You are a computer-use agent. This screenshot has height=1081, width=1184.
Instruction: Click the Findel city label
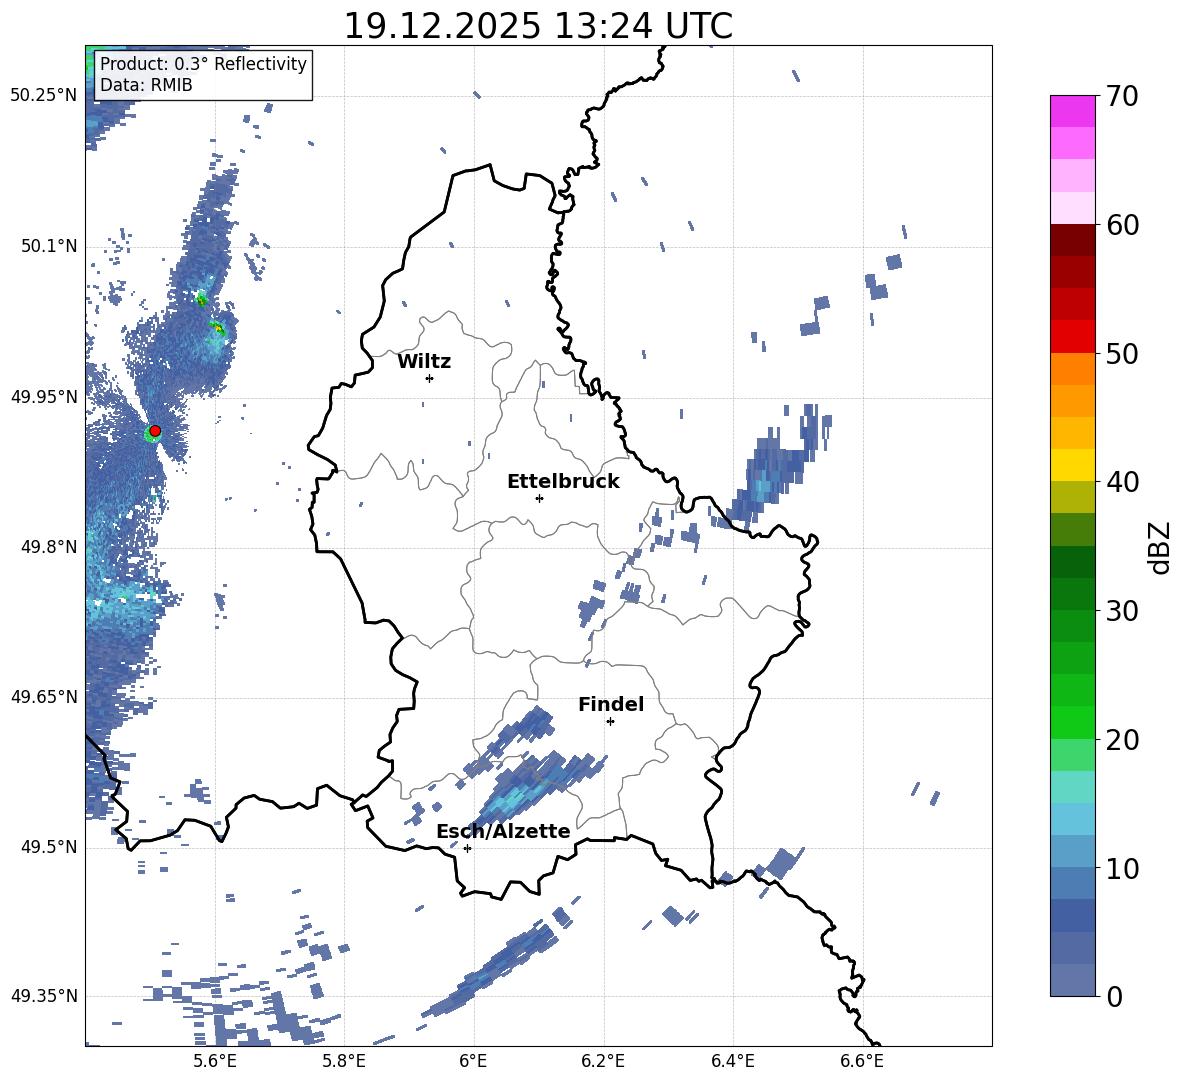[x=611, y=704]
